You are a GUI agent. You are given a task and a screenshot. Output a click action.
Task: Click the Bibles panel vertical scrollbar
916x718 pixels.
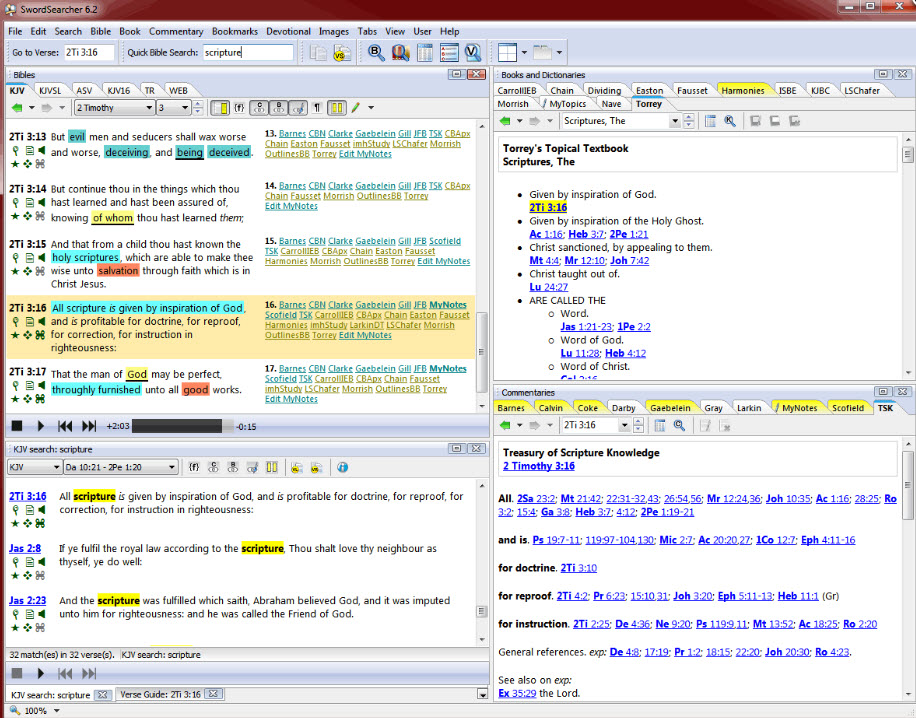[x=482, y=266]
